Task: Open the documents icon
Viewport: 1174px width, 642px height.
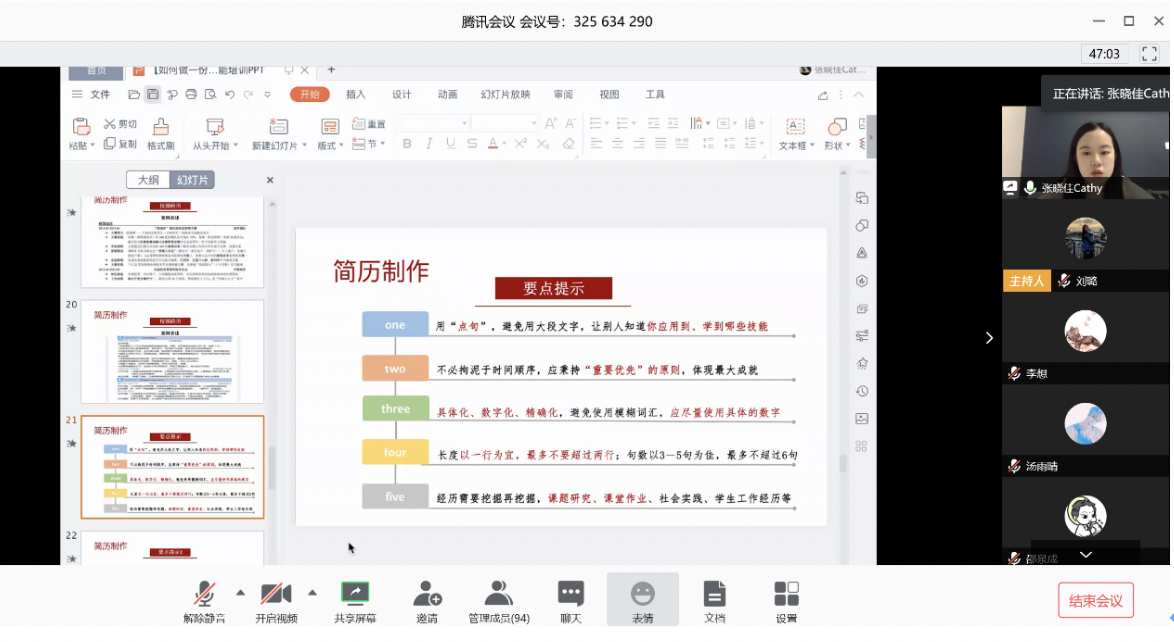Action: click(714, 594)
